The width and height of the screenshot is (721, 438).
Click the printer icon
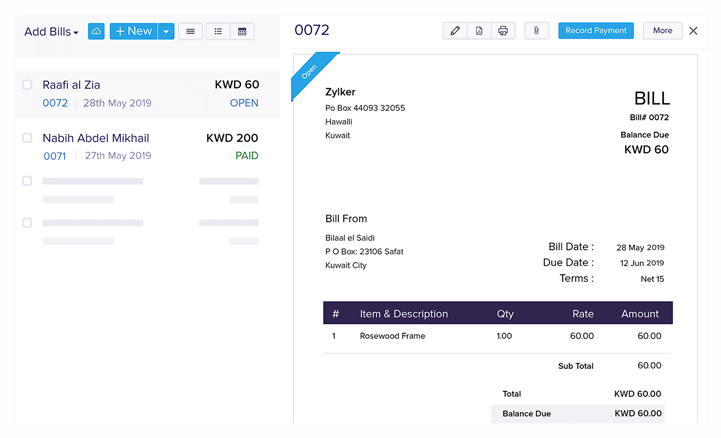(x=503, y=31)
